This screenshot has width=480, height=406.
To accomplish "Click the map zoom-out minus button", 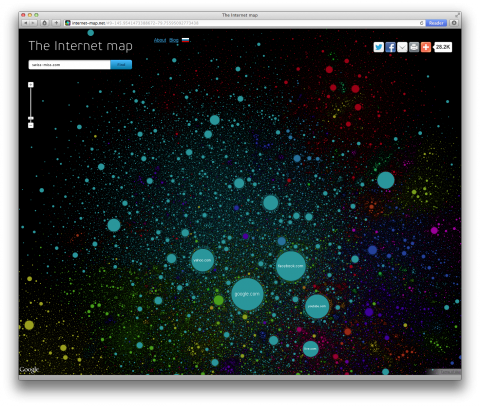I will point(31,125).
